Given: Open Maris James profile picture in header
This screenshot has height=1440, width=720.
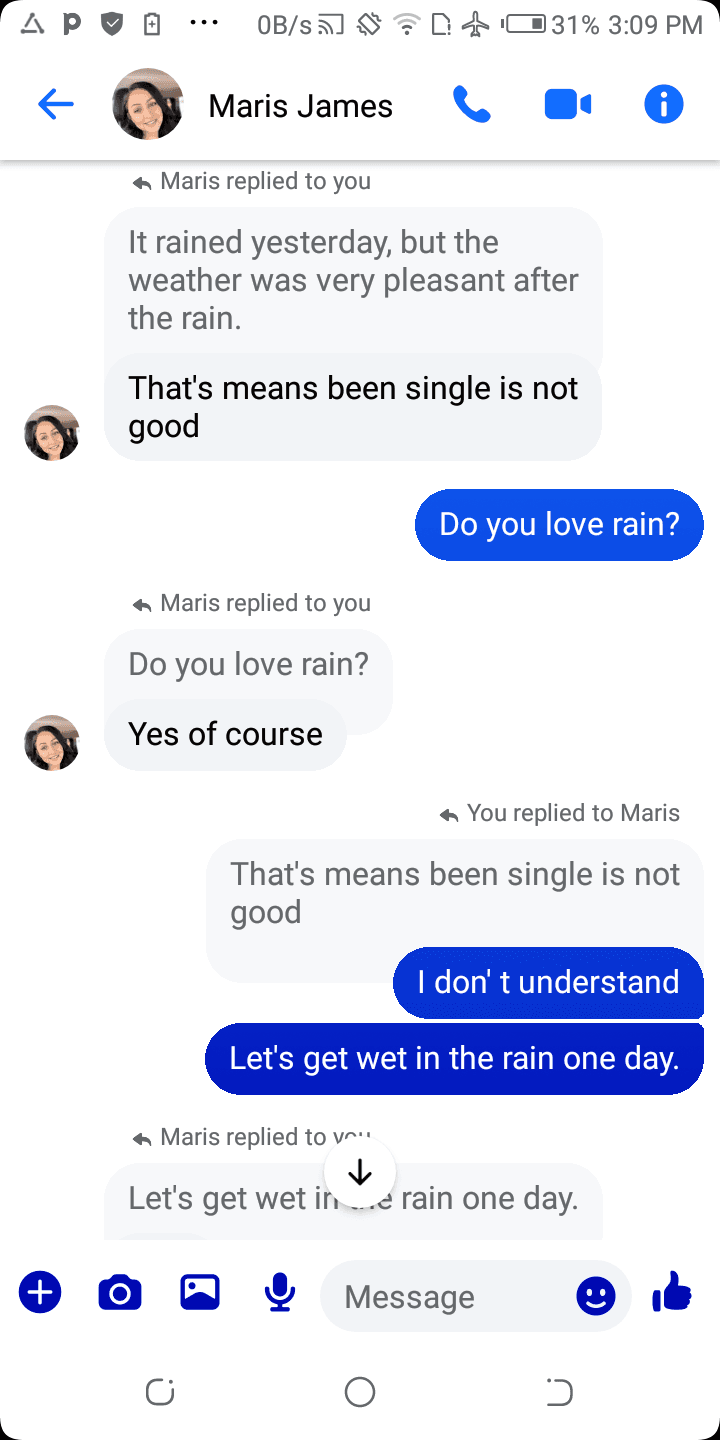Looking at the screenshot, I should (148, 104).
